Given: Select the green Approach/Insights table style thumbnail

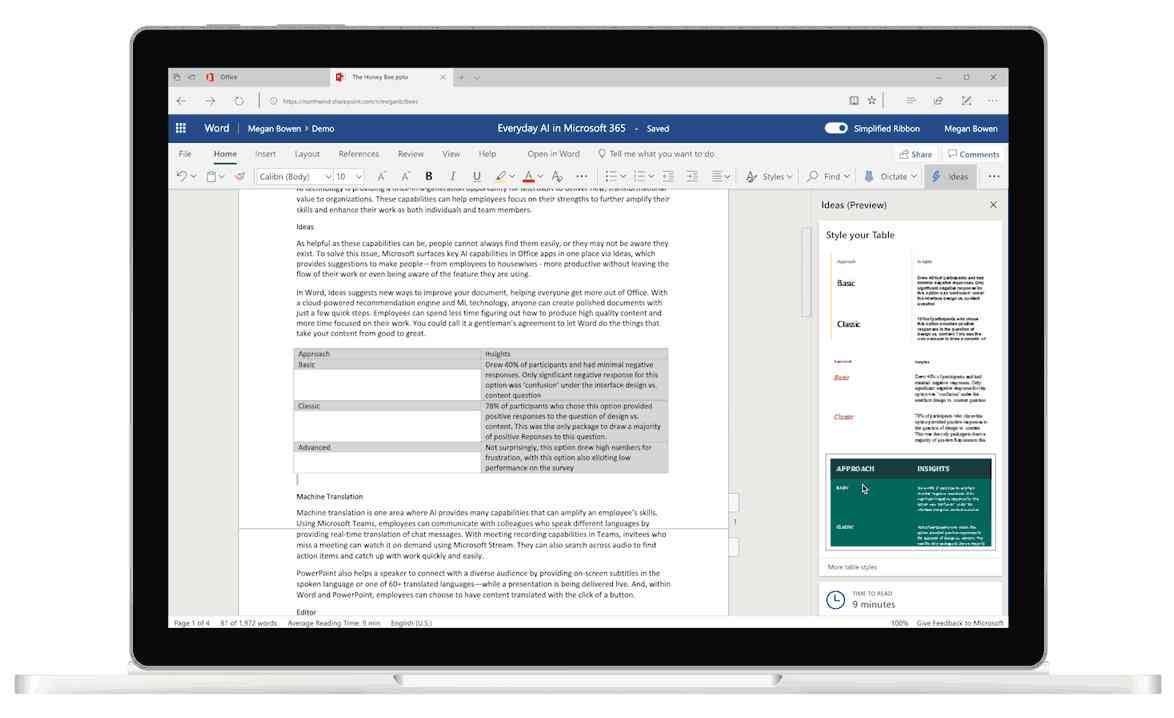Looking at the screenshot, I should 910,502.
